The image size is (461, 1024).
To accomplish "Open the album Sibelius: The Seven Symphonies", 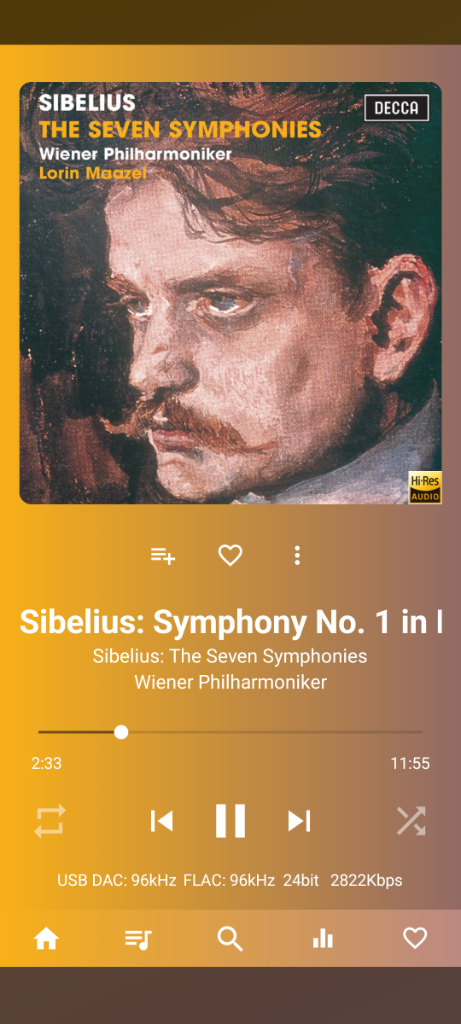I will pos(230,656).
